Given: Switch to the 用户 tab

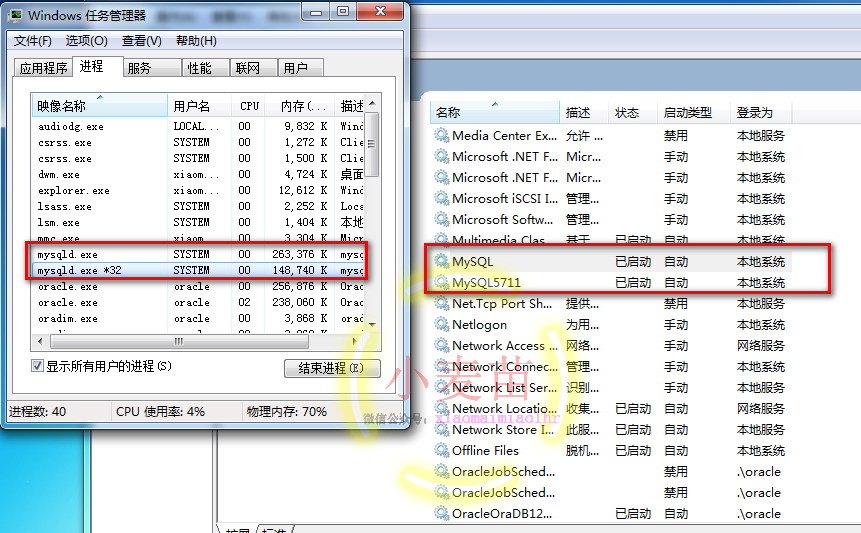Looking at the screenshot, I should point(300,68).
